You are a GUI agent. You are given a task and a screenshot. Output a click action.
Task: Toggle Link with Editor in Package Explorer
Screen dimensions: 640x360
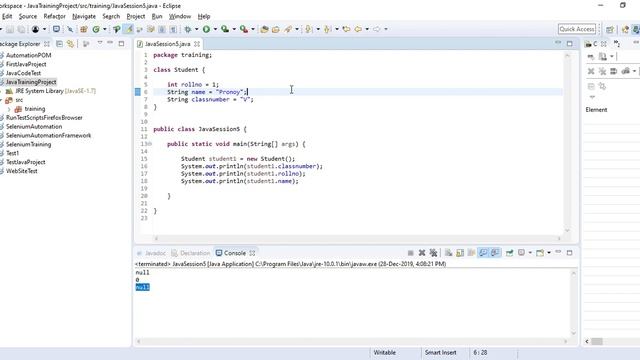(70, 44)
